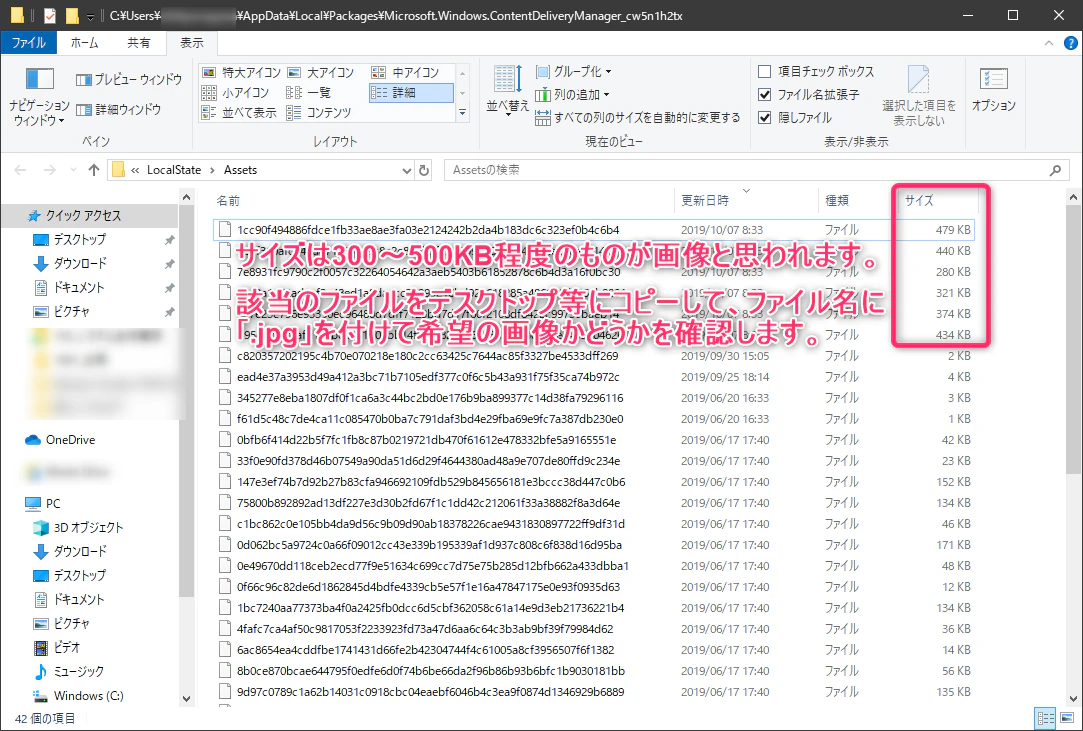Viewport: 1083px width, 731px height.
Task: Select 中アイコン layout
Action: (405, 73)
